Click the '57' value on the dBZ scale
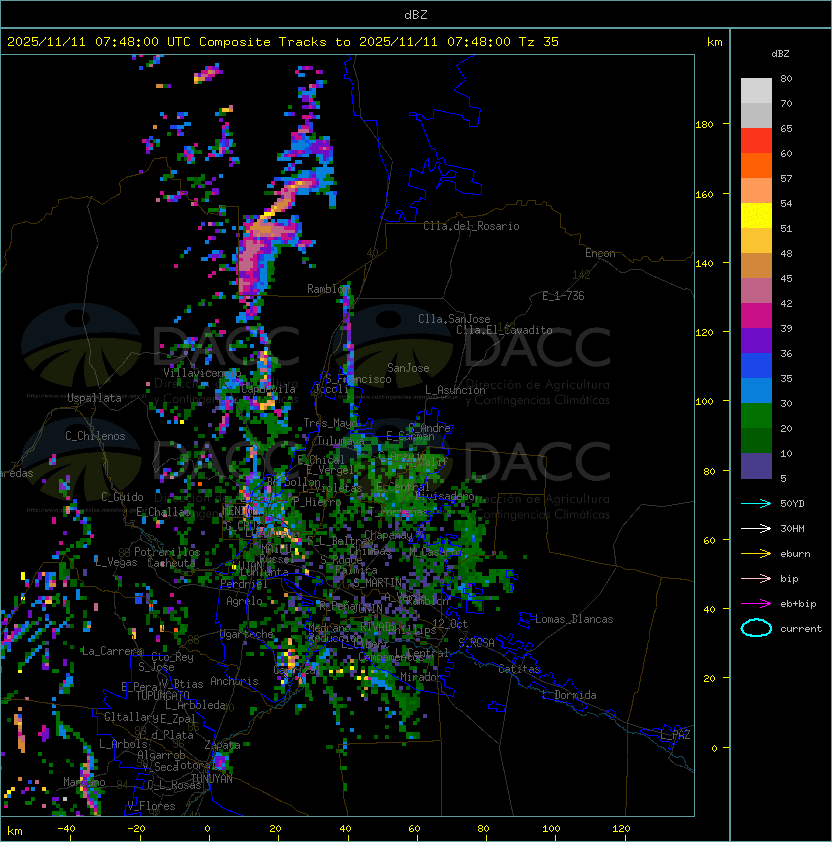The height and width of the screenshot is (842, 832). (x=786, y=178)
